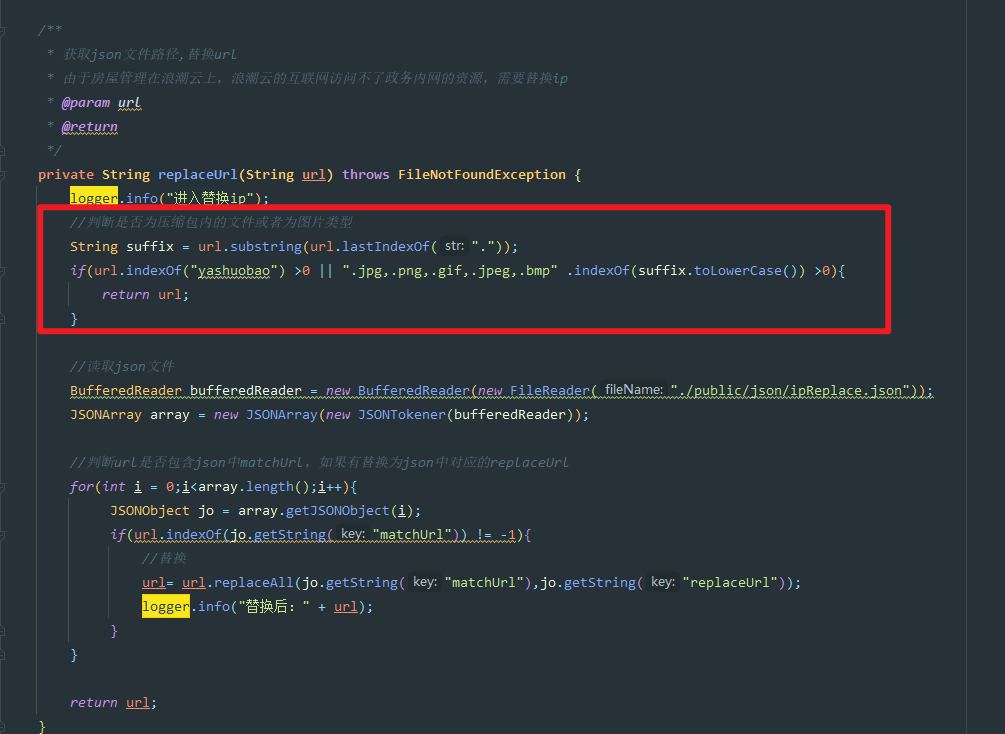Screen dimensions: 1005x734
Task: Collapse the for loop fold marker
Action: (x=3, y=487)
